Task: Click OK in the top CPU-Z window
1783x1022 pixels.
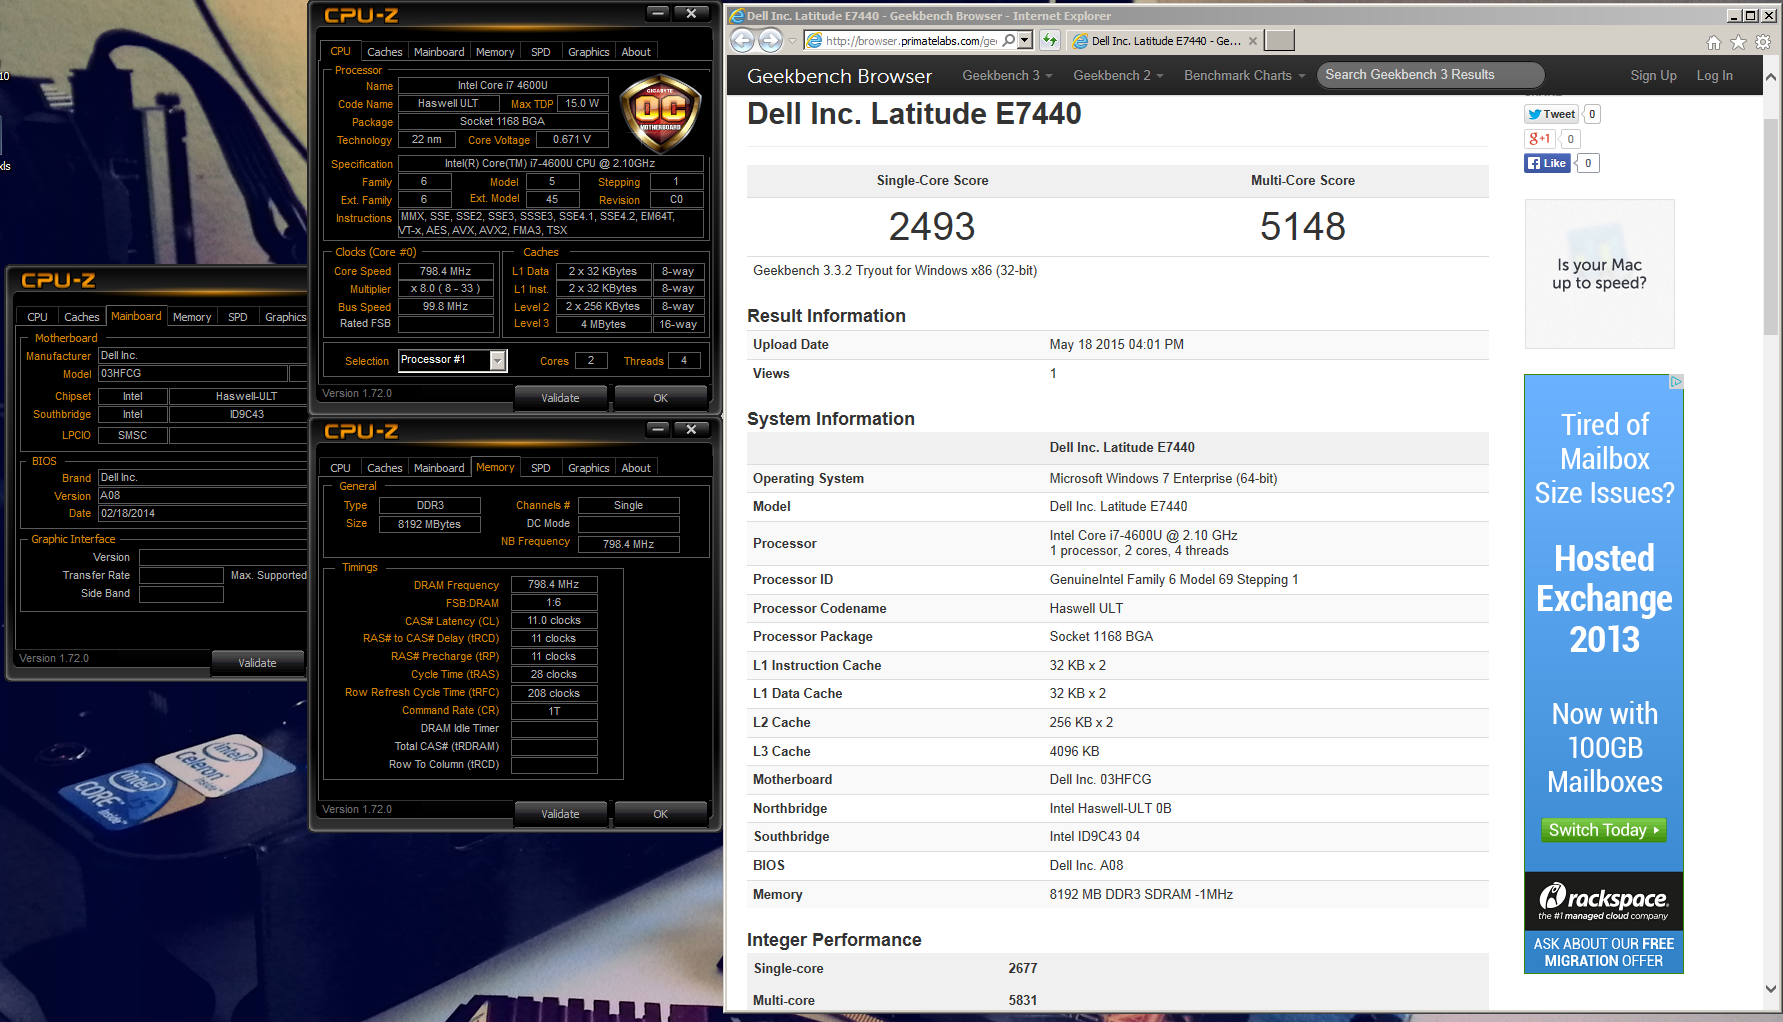Action: click(660, 398)
